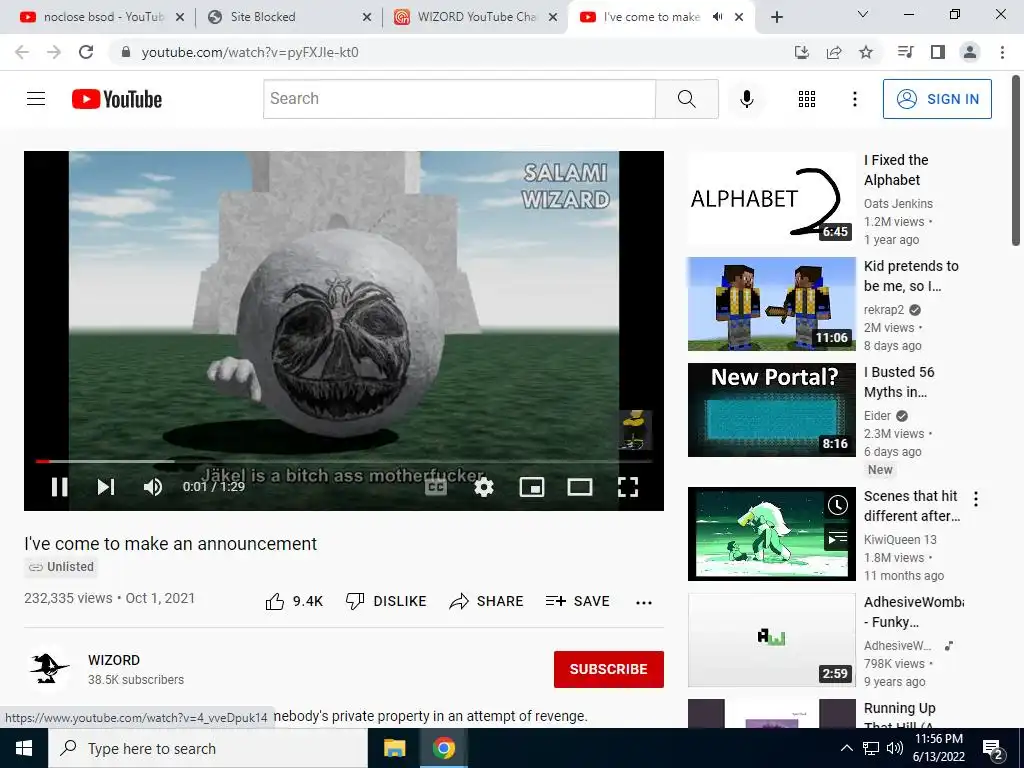Open options for 'Scenes that hit different'
The height and width of the screenshot is (768, 1024).
click(976, 499)
